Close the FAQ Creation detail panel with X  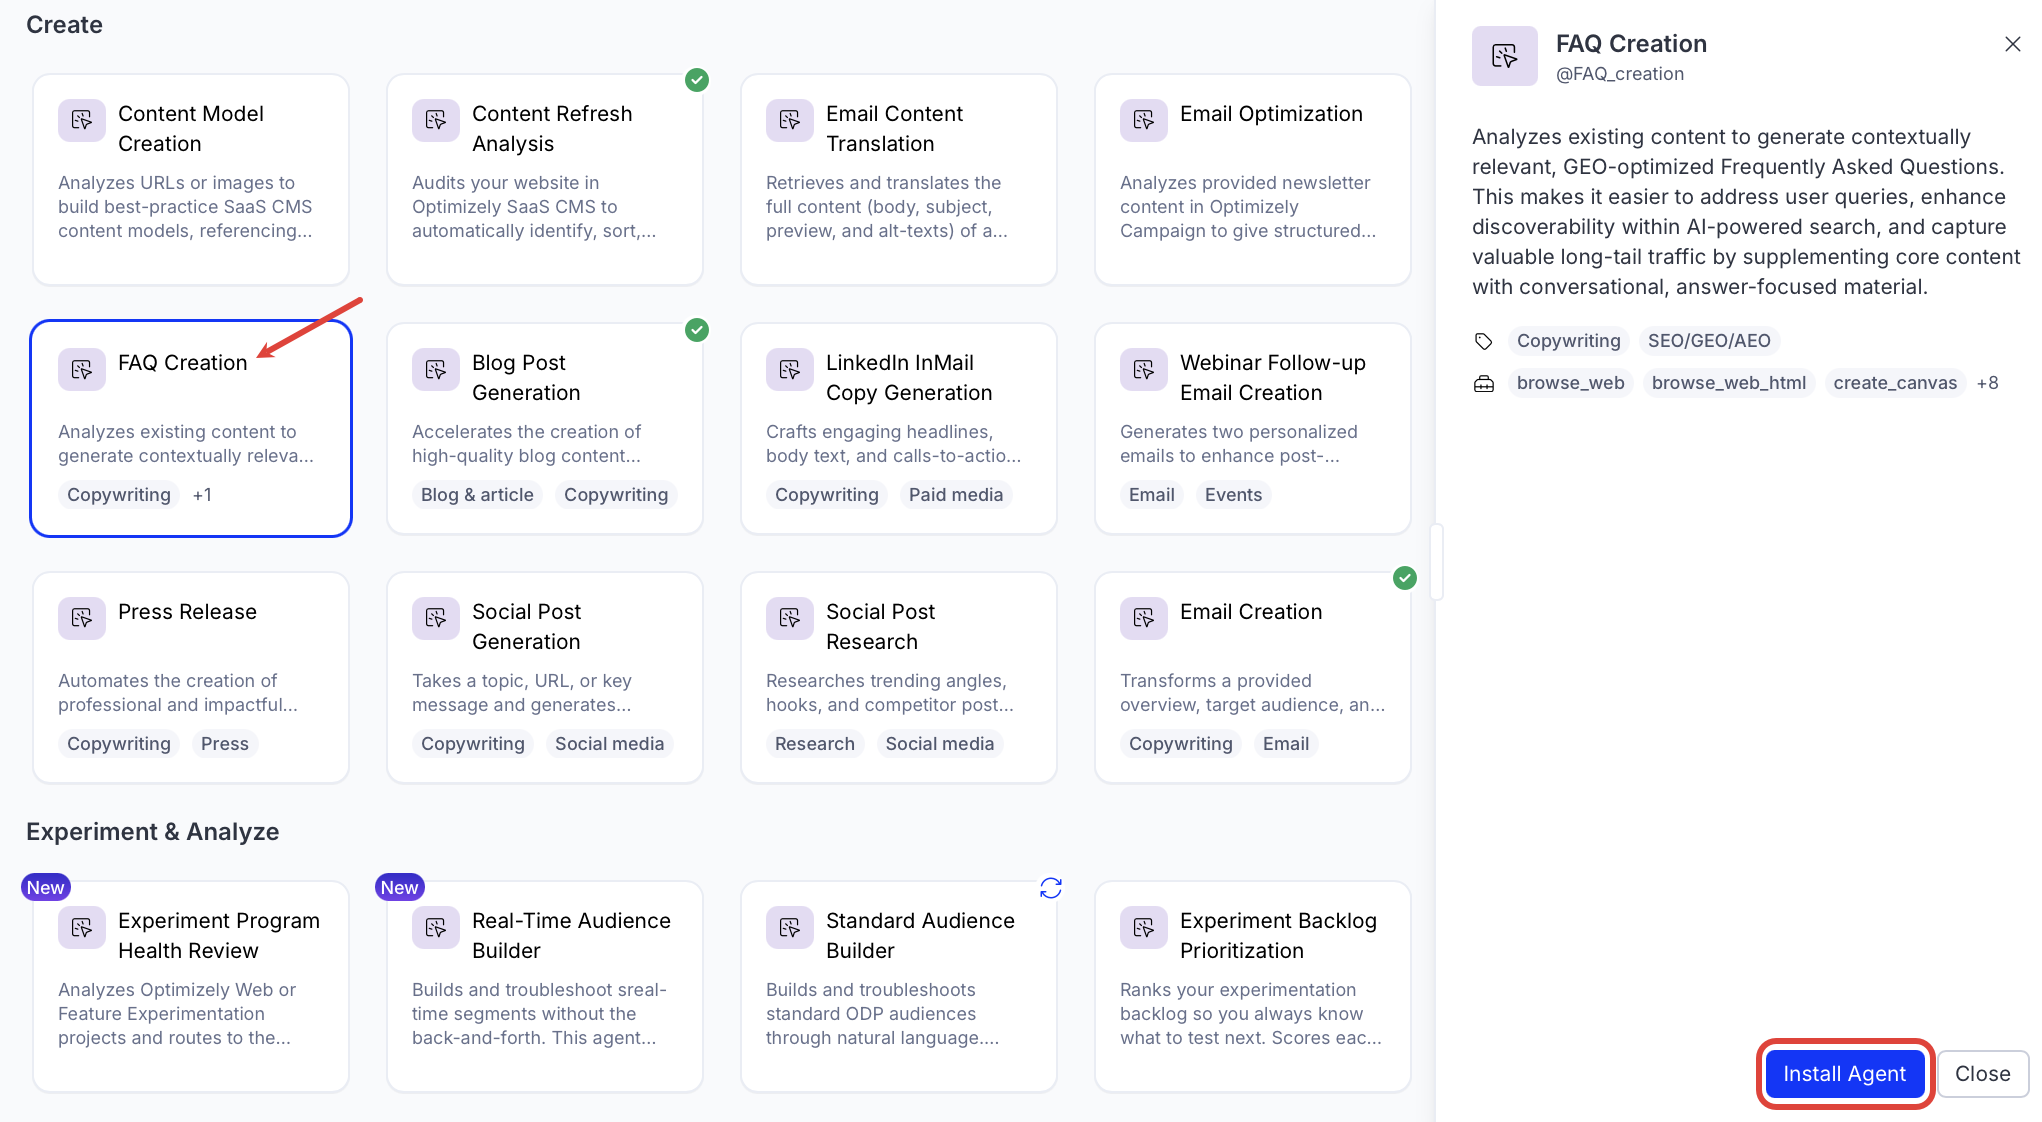tap(2013, 44)
